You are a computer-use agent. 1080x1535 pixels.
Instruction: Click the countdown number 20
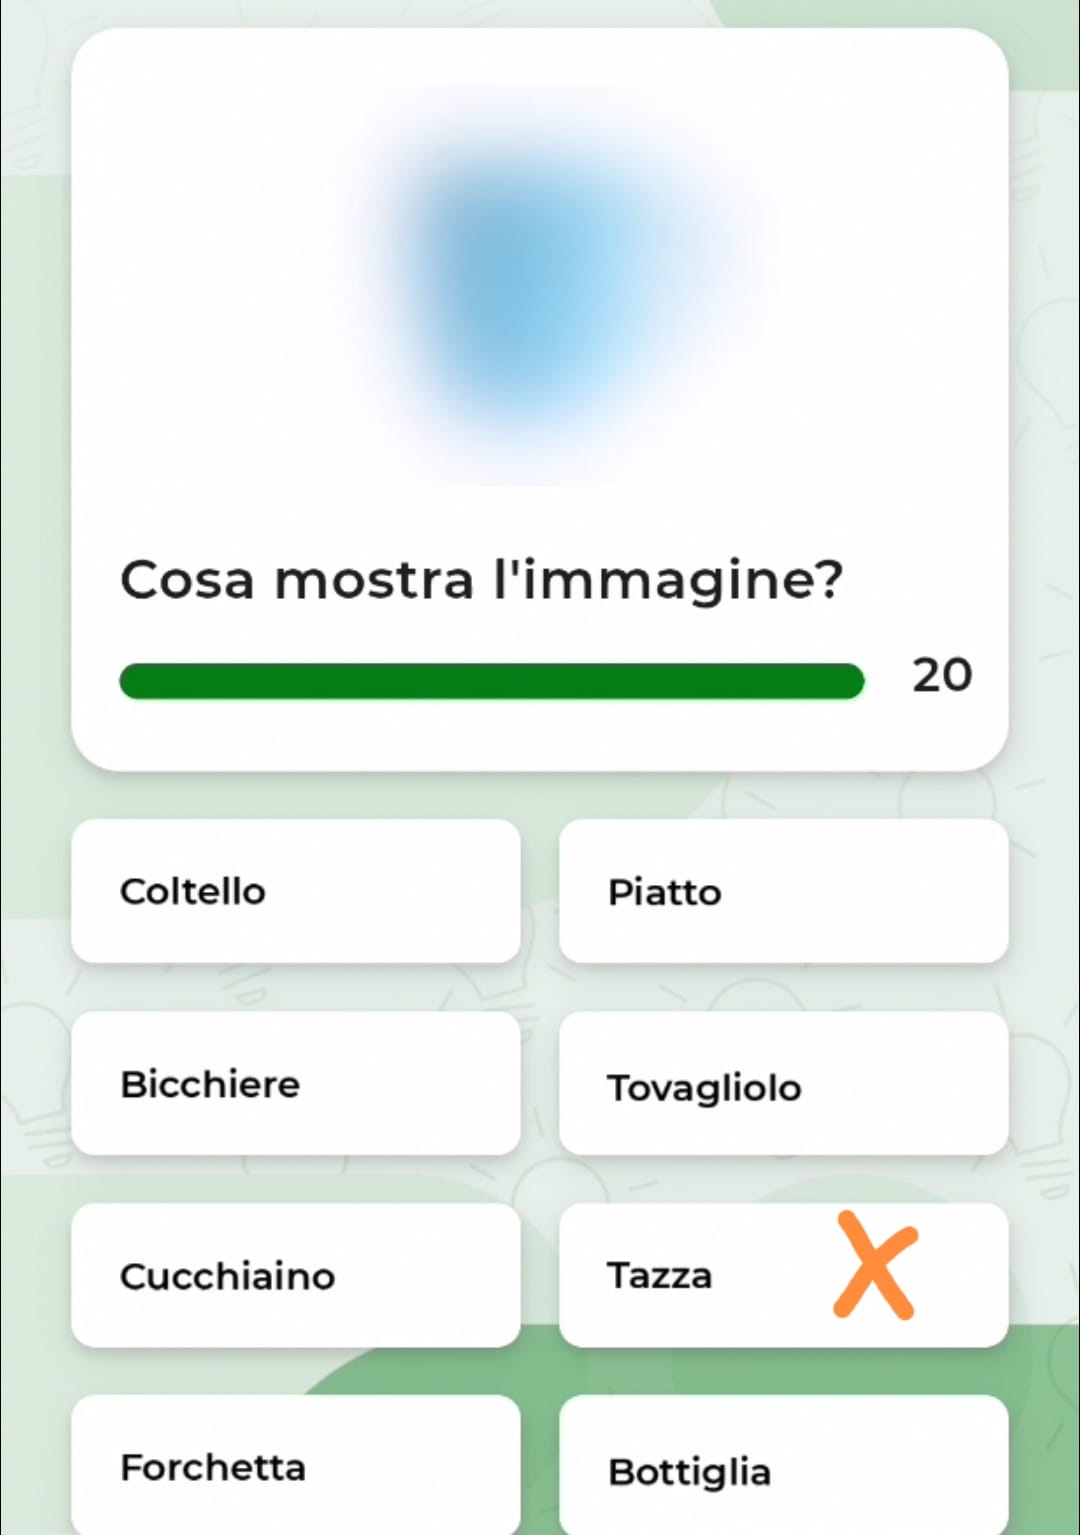(x=941, y=676)
